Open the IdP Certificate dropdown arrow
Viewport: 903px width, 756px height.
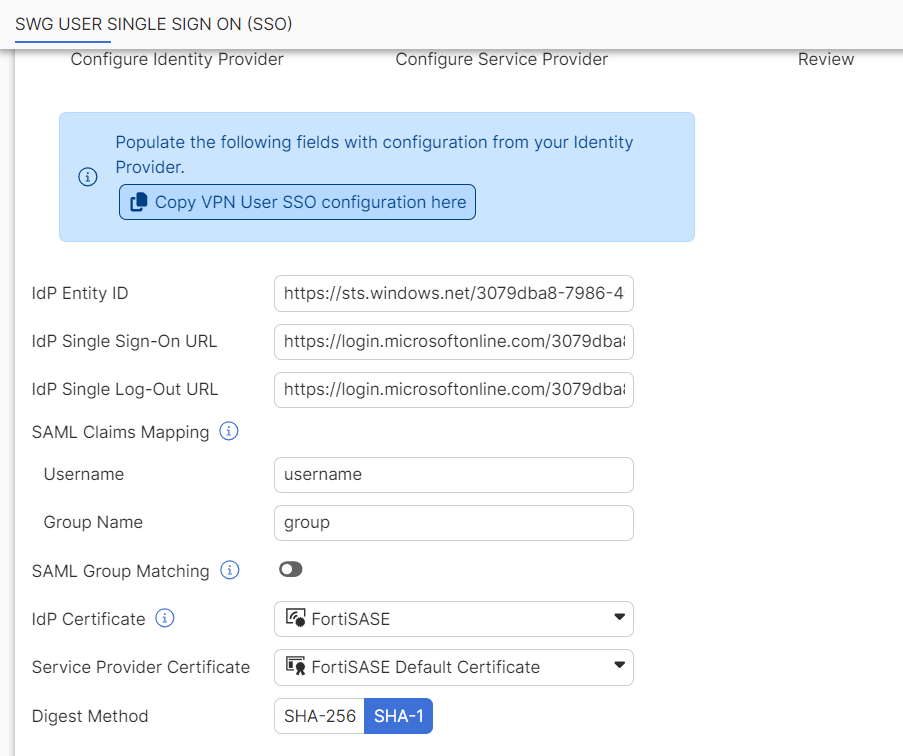coord(619,618)
